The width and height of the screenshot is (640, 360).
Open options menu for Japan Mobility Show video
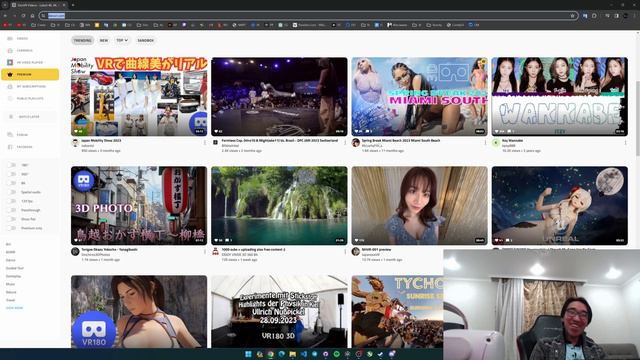pos(204,142)
